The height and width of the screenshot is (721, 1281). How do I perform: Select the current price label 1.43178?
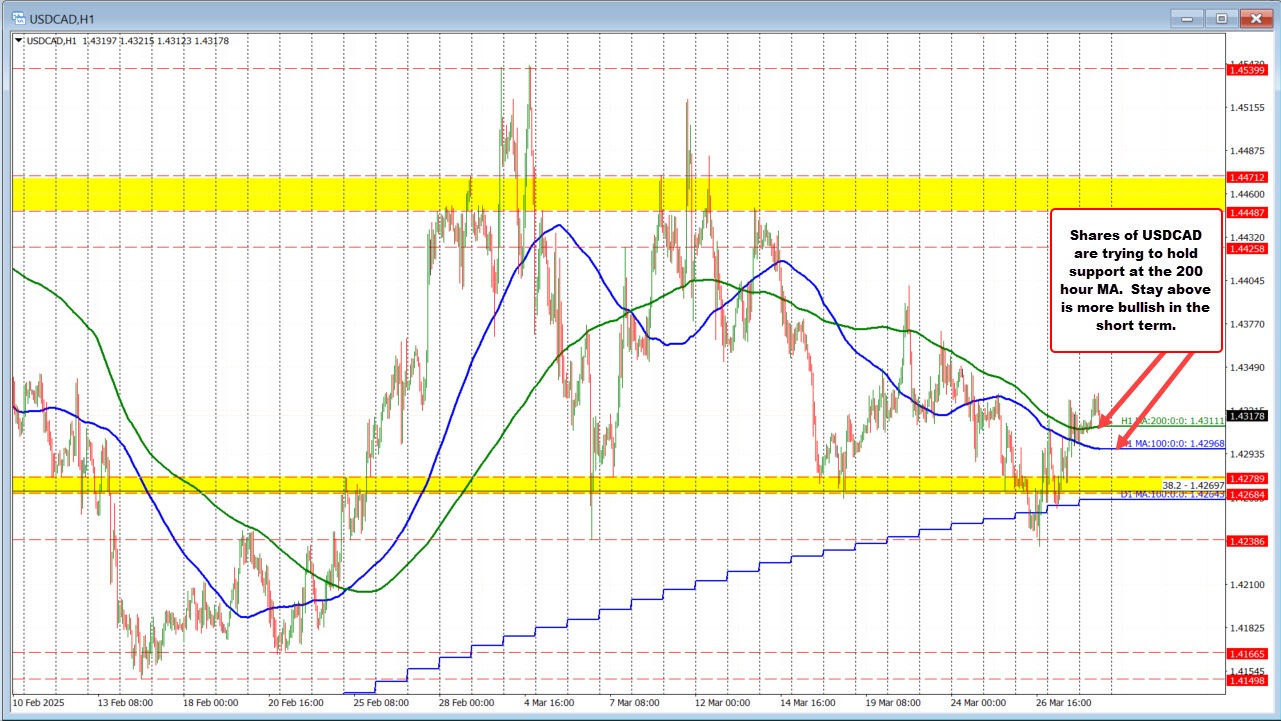(1247, 416)
